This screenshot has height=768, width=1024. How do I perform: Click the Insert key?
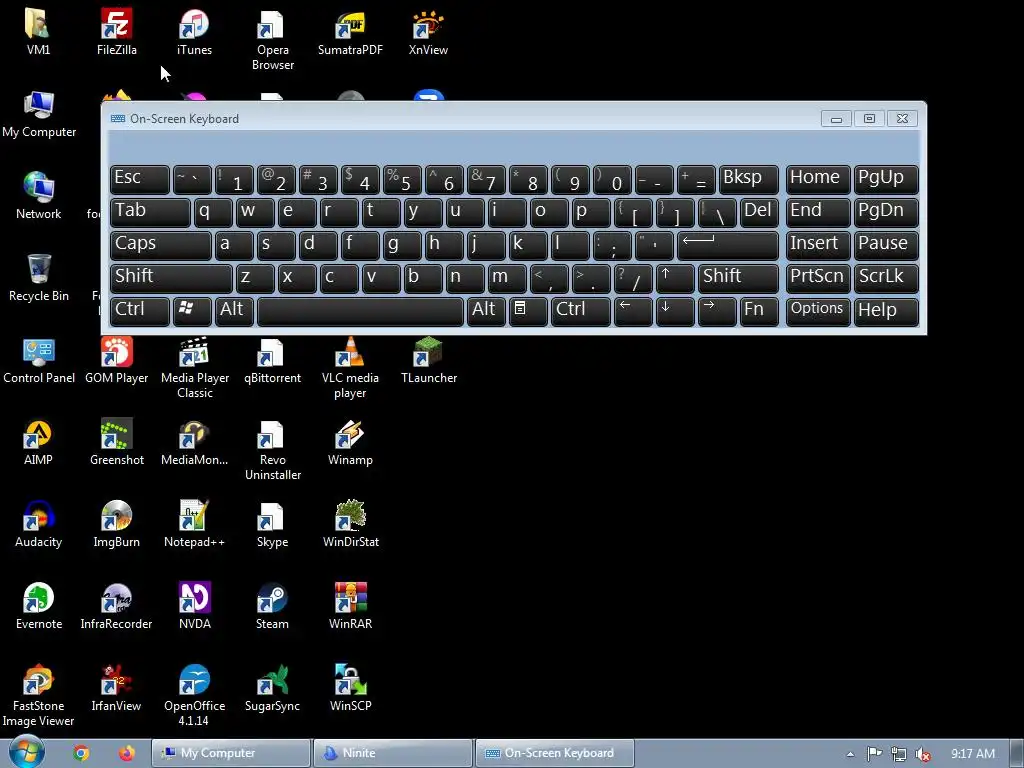tap(817, 245)
